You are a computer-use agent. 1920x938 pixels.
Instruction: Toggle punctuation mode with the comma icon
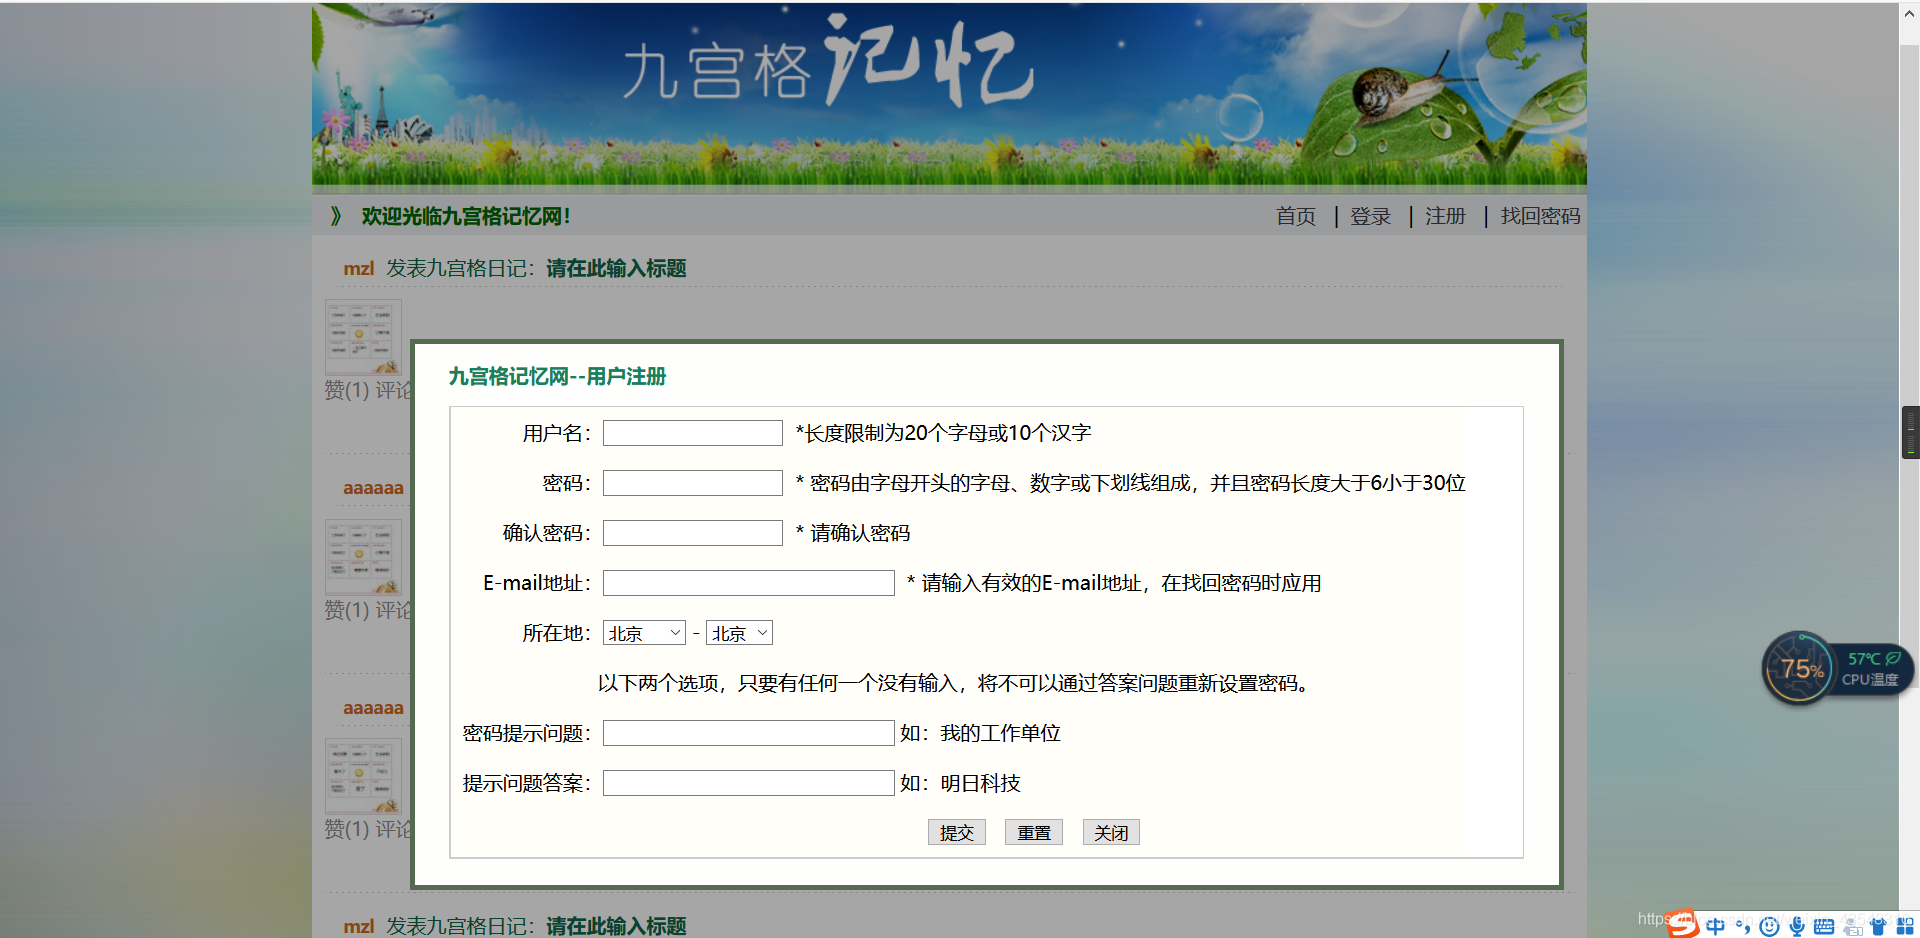pyautogui.click(x=1744, y=926)
